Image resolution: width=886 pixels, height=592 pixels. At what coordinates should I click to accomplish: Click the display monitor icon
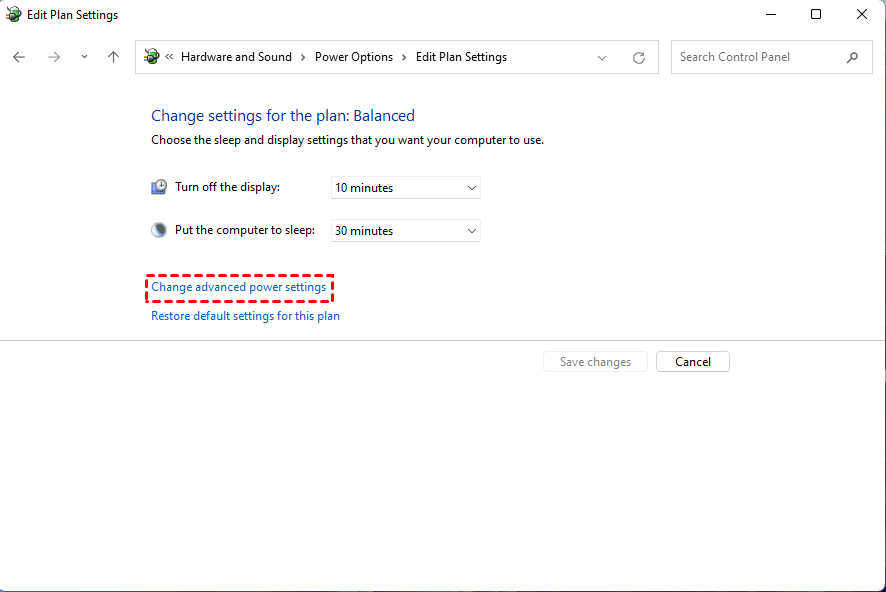click(160, 187)
